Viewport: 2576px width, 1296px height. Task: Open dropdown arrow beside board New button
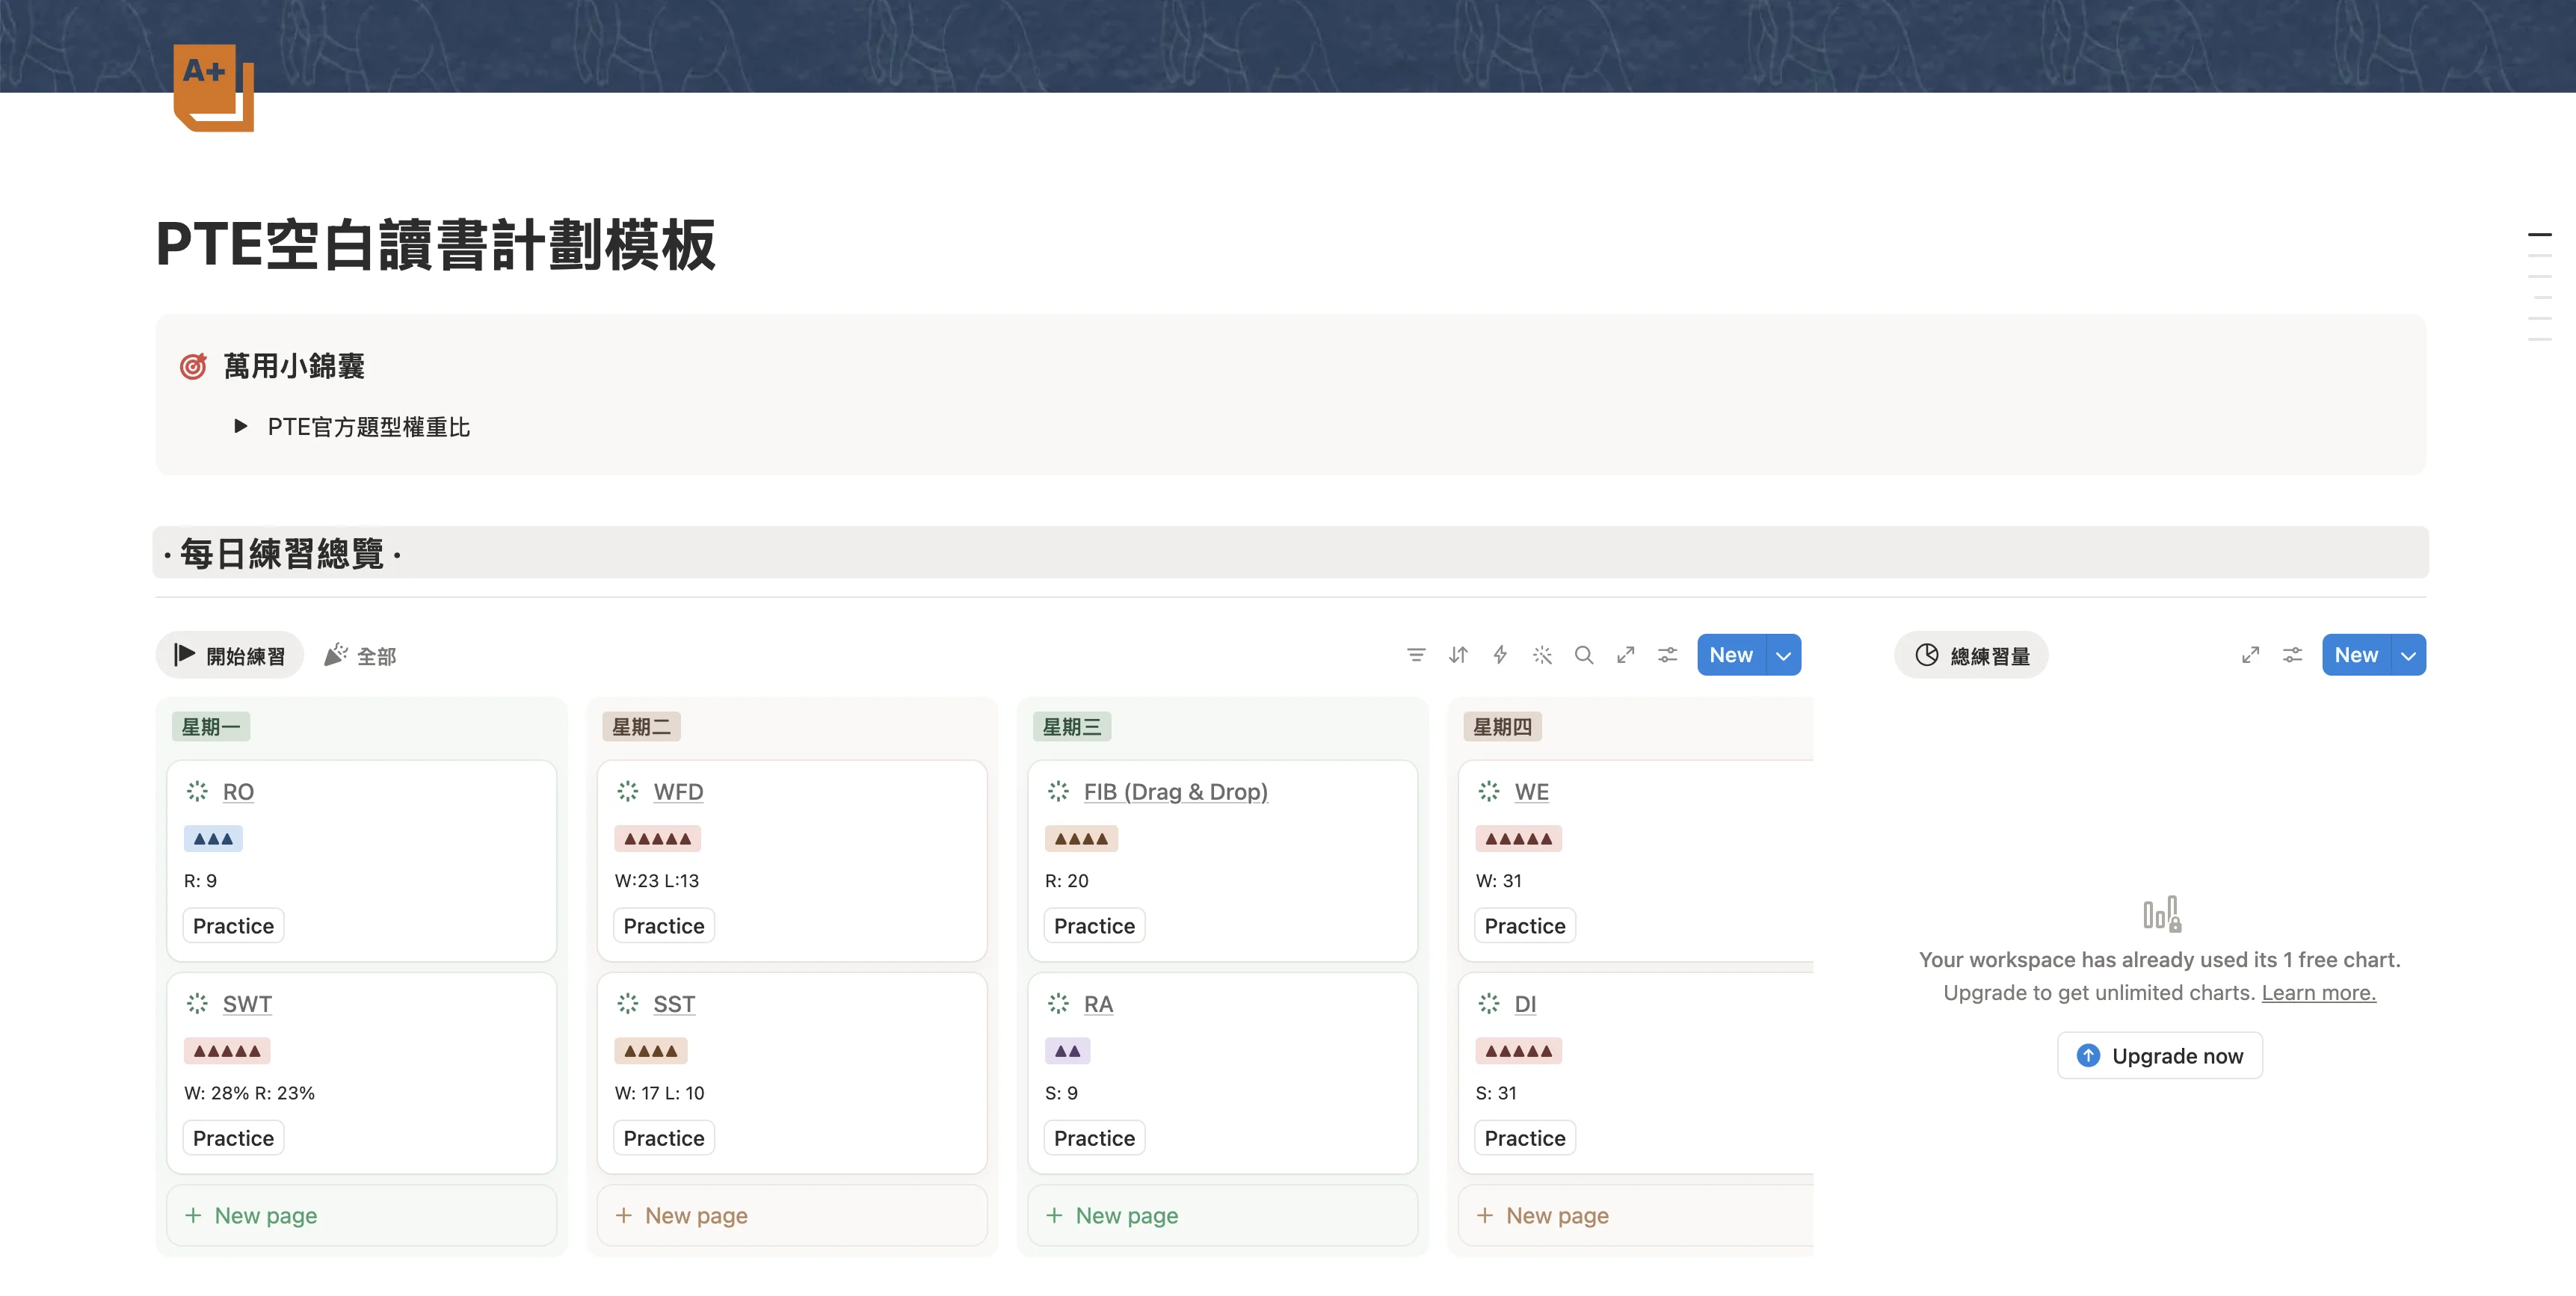click(1783, 655)
